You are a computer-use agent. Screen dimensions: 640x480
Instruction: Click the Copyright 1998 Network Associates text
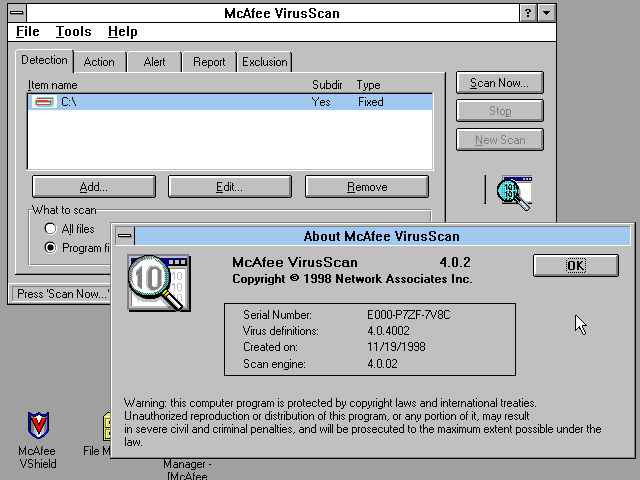pos(352,279)
